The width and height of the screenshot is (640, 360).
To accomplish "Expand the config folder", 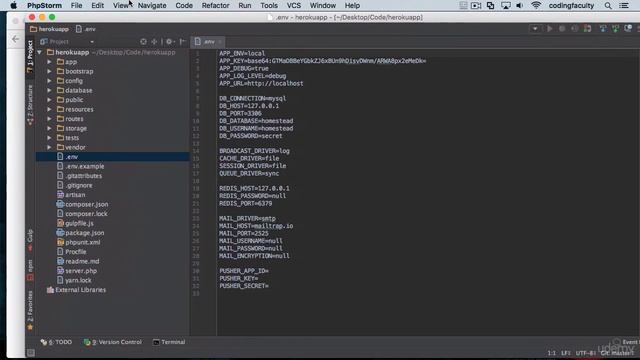I will 49,81.
